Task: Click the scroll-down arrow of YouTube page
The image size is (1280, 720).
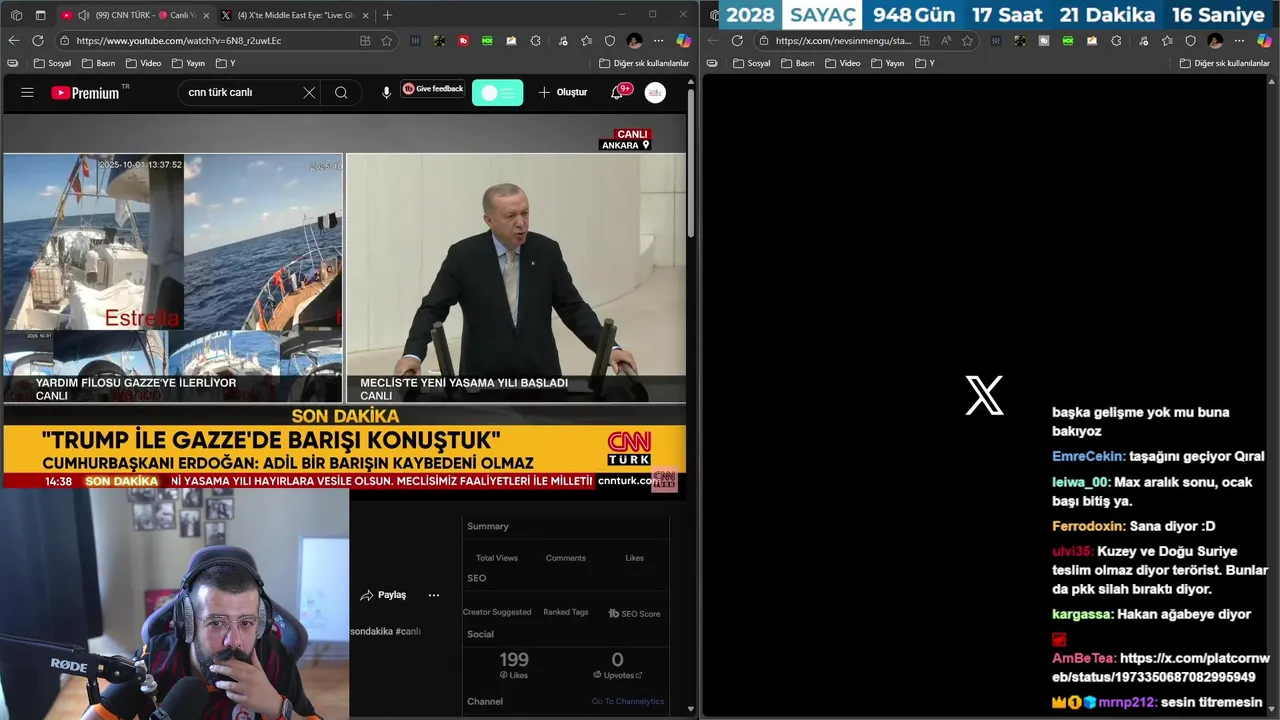Action: tap(690, 709)
